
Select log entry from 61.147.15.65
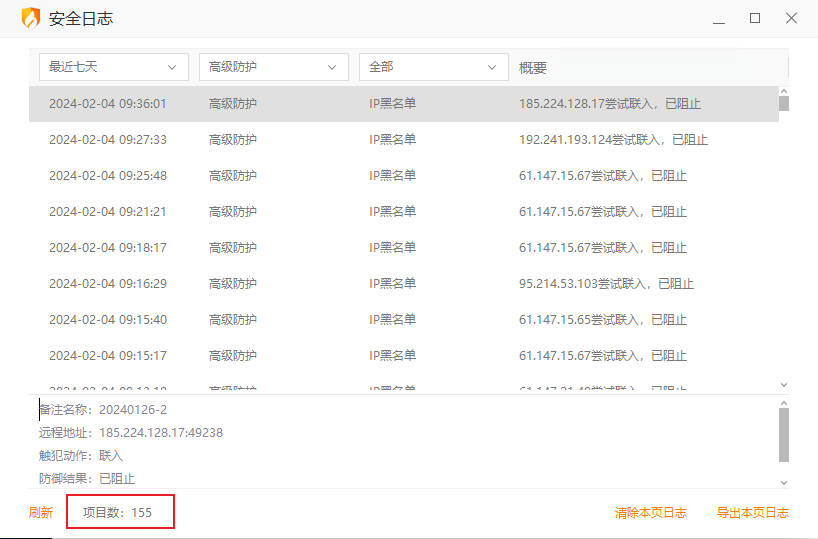400,320
